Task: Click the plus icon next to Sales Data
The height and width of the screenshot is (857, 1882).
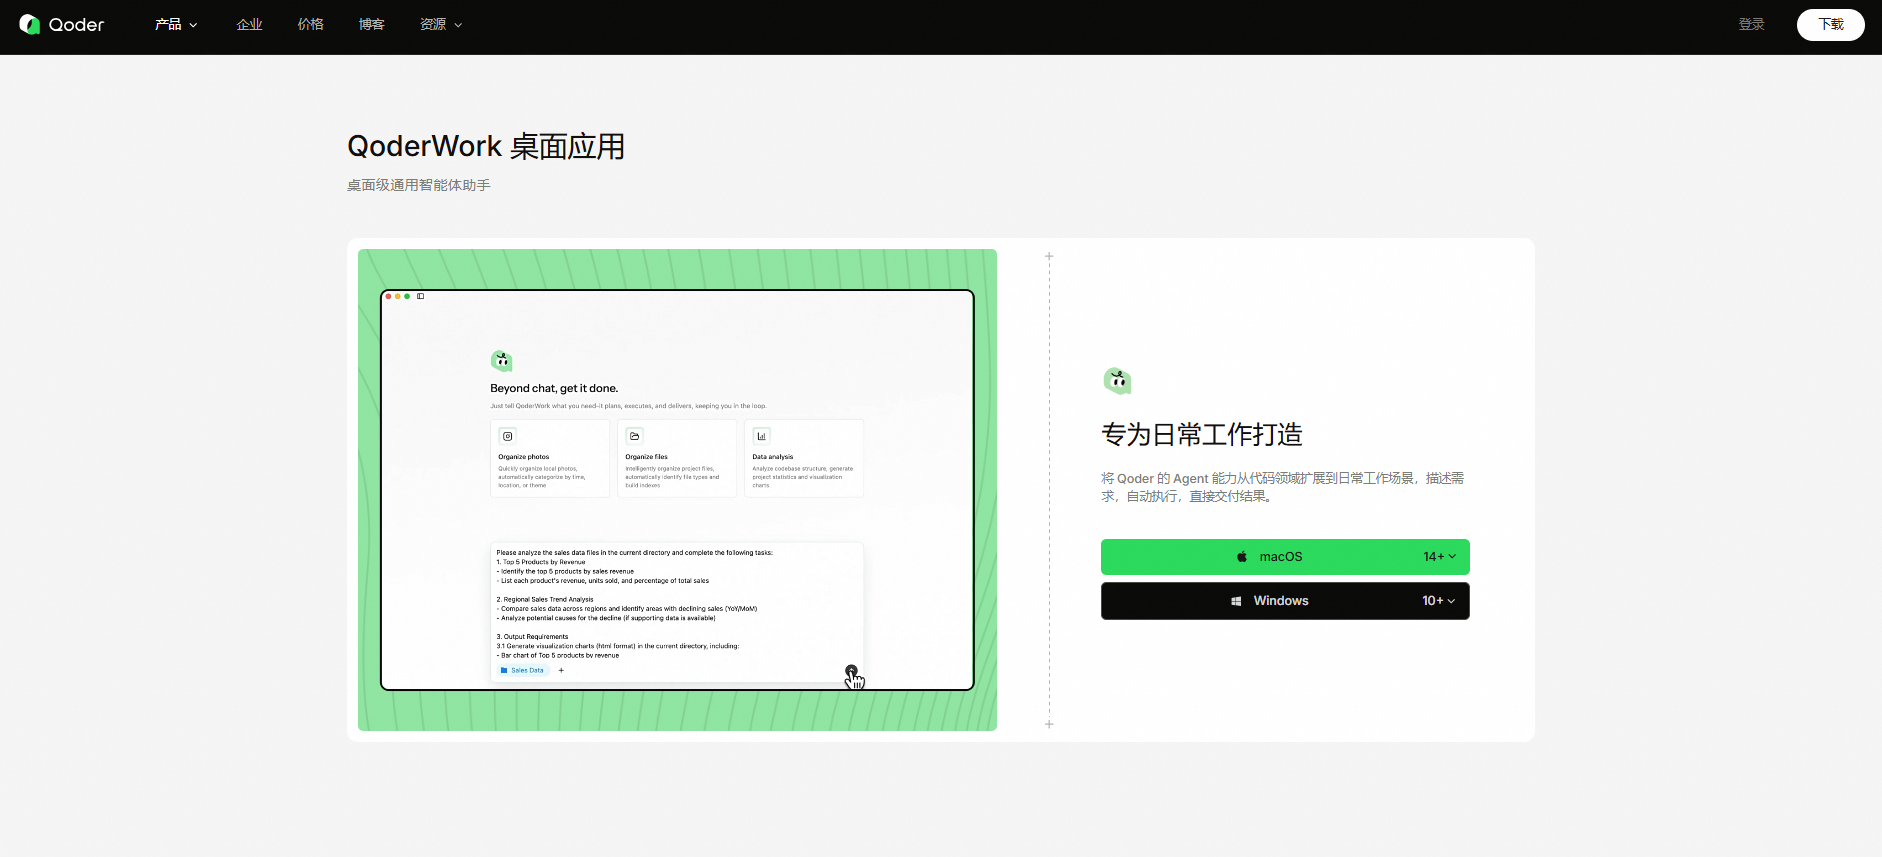Action: coord(561,670)
